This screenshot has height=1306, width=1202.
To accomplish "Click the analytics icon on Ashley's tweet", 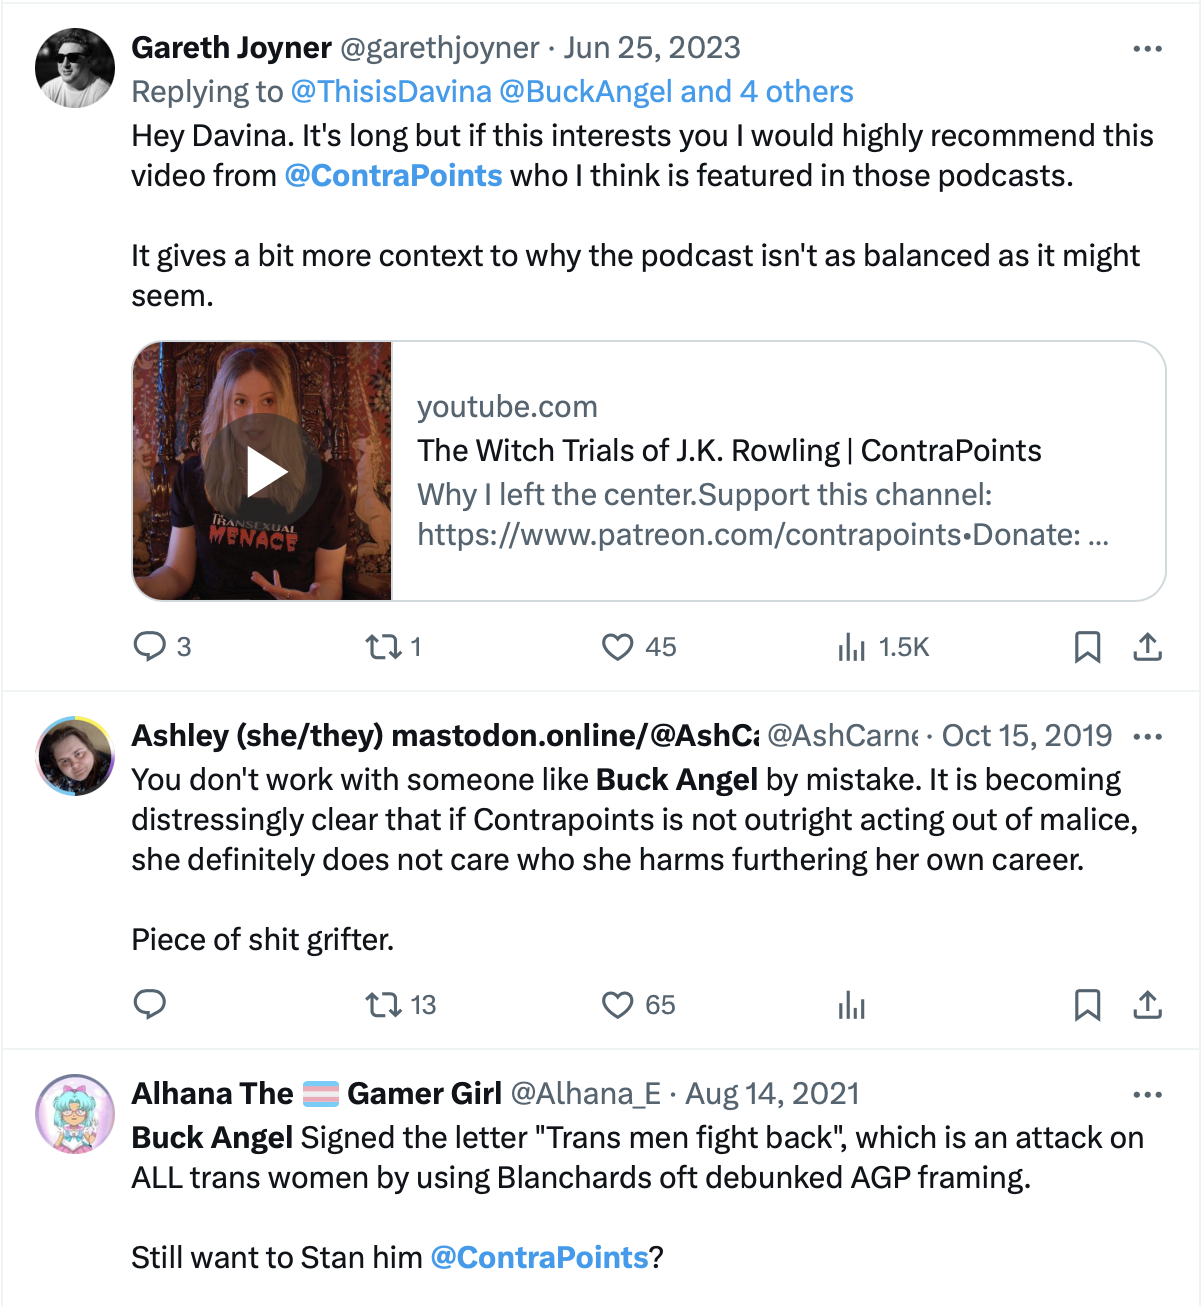I will click(853, 1006).
